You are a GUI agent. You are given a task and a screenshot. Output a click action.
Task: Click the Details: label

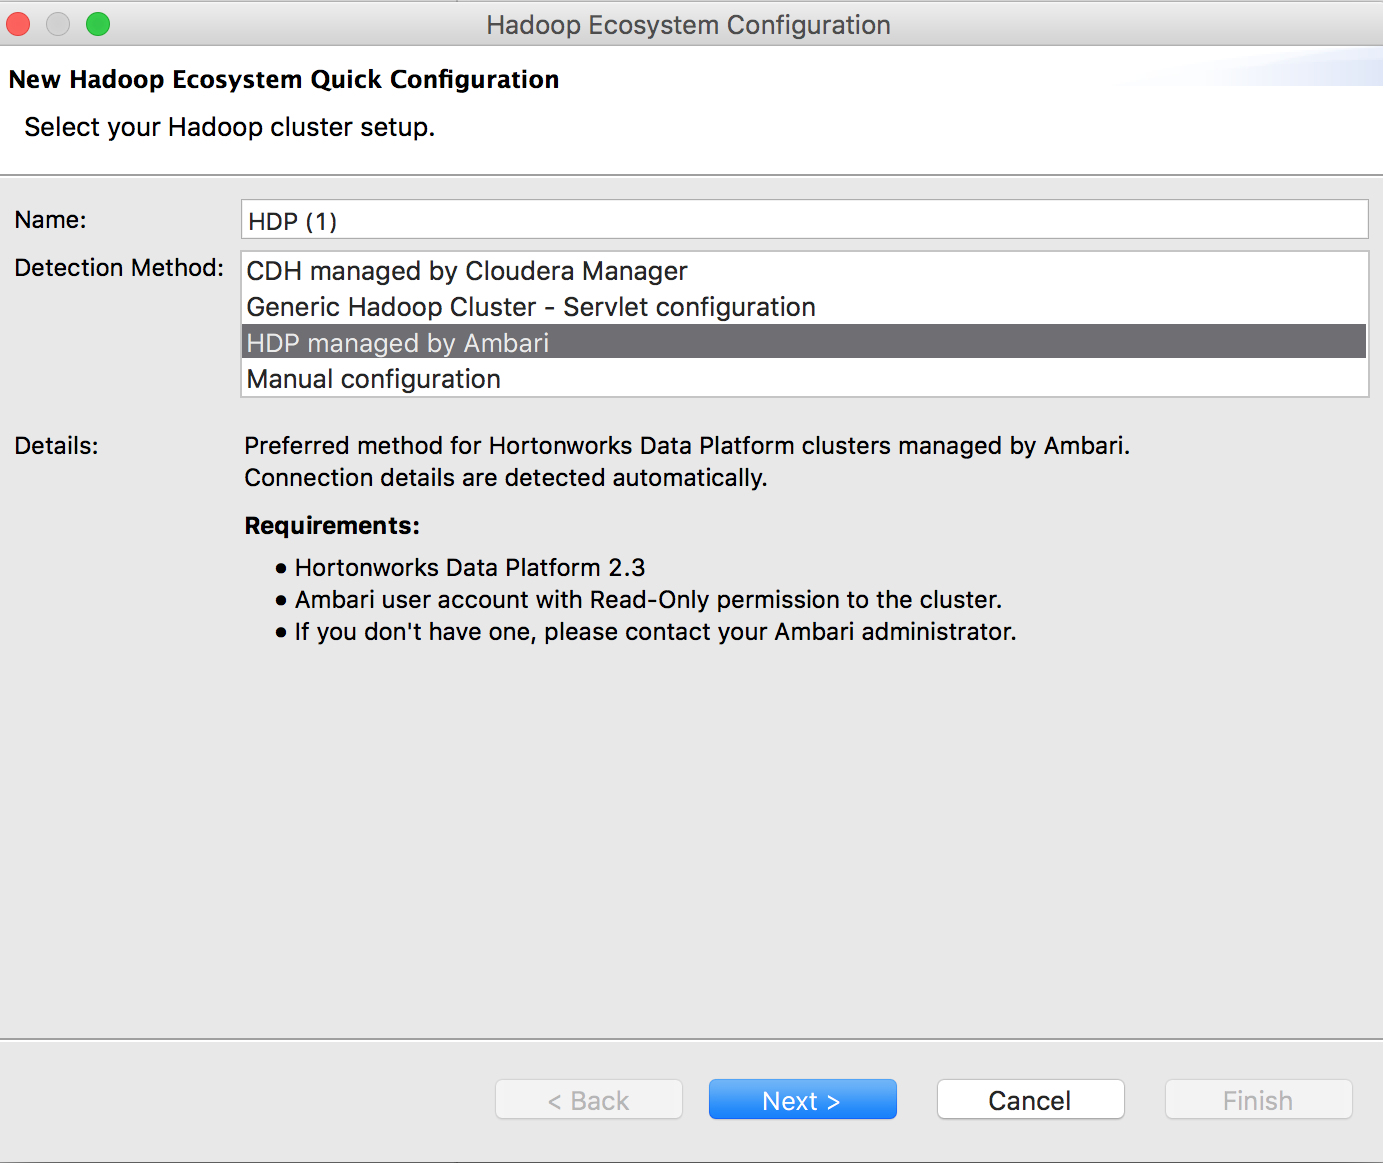click(x=57, y=446)
